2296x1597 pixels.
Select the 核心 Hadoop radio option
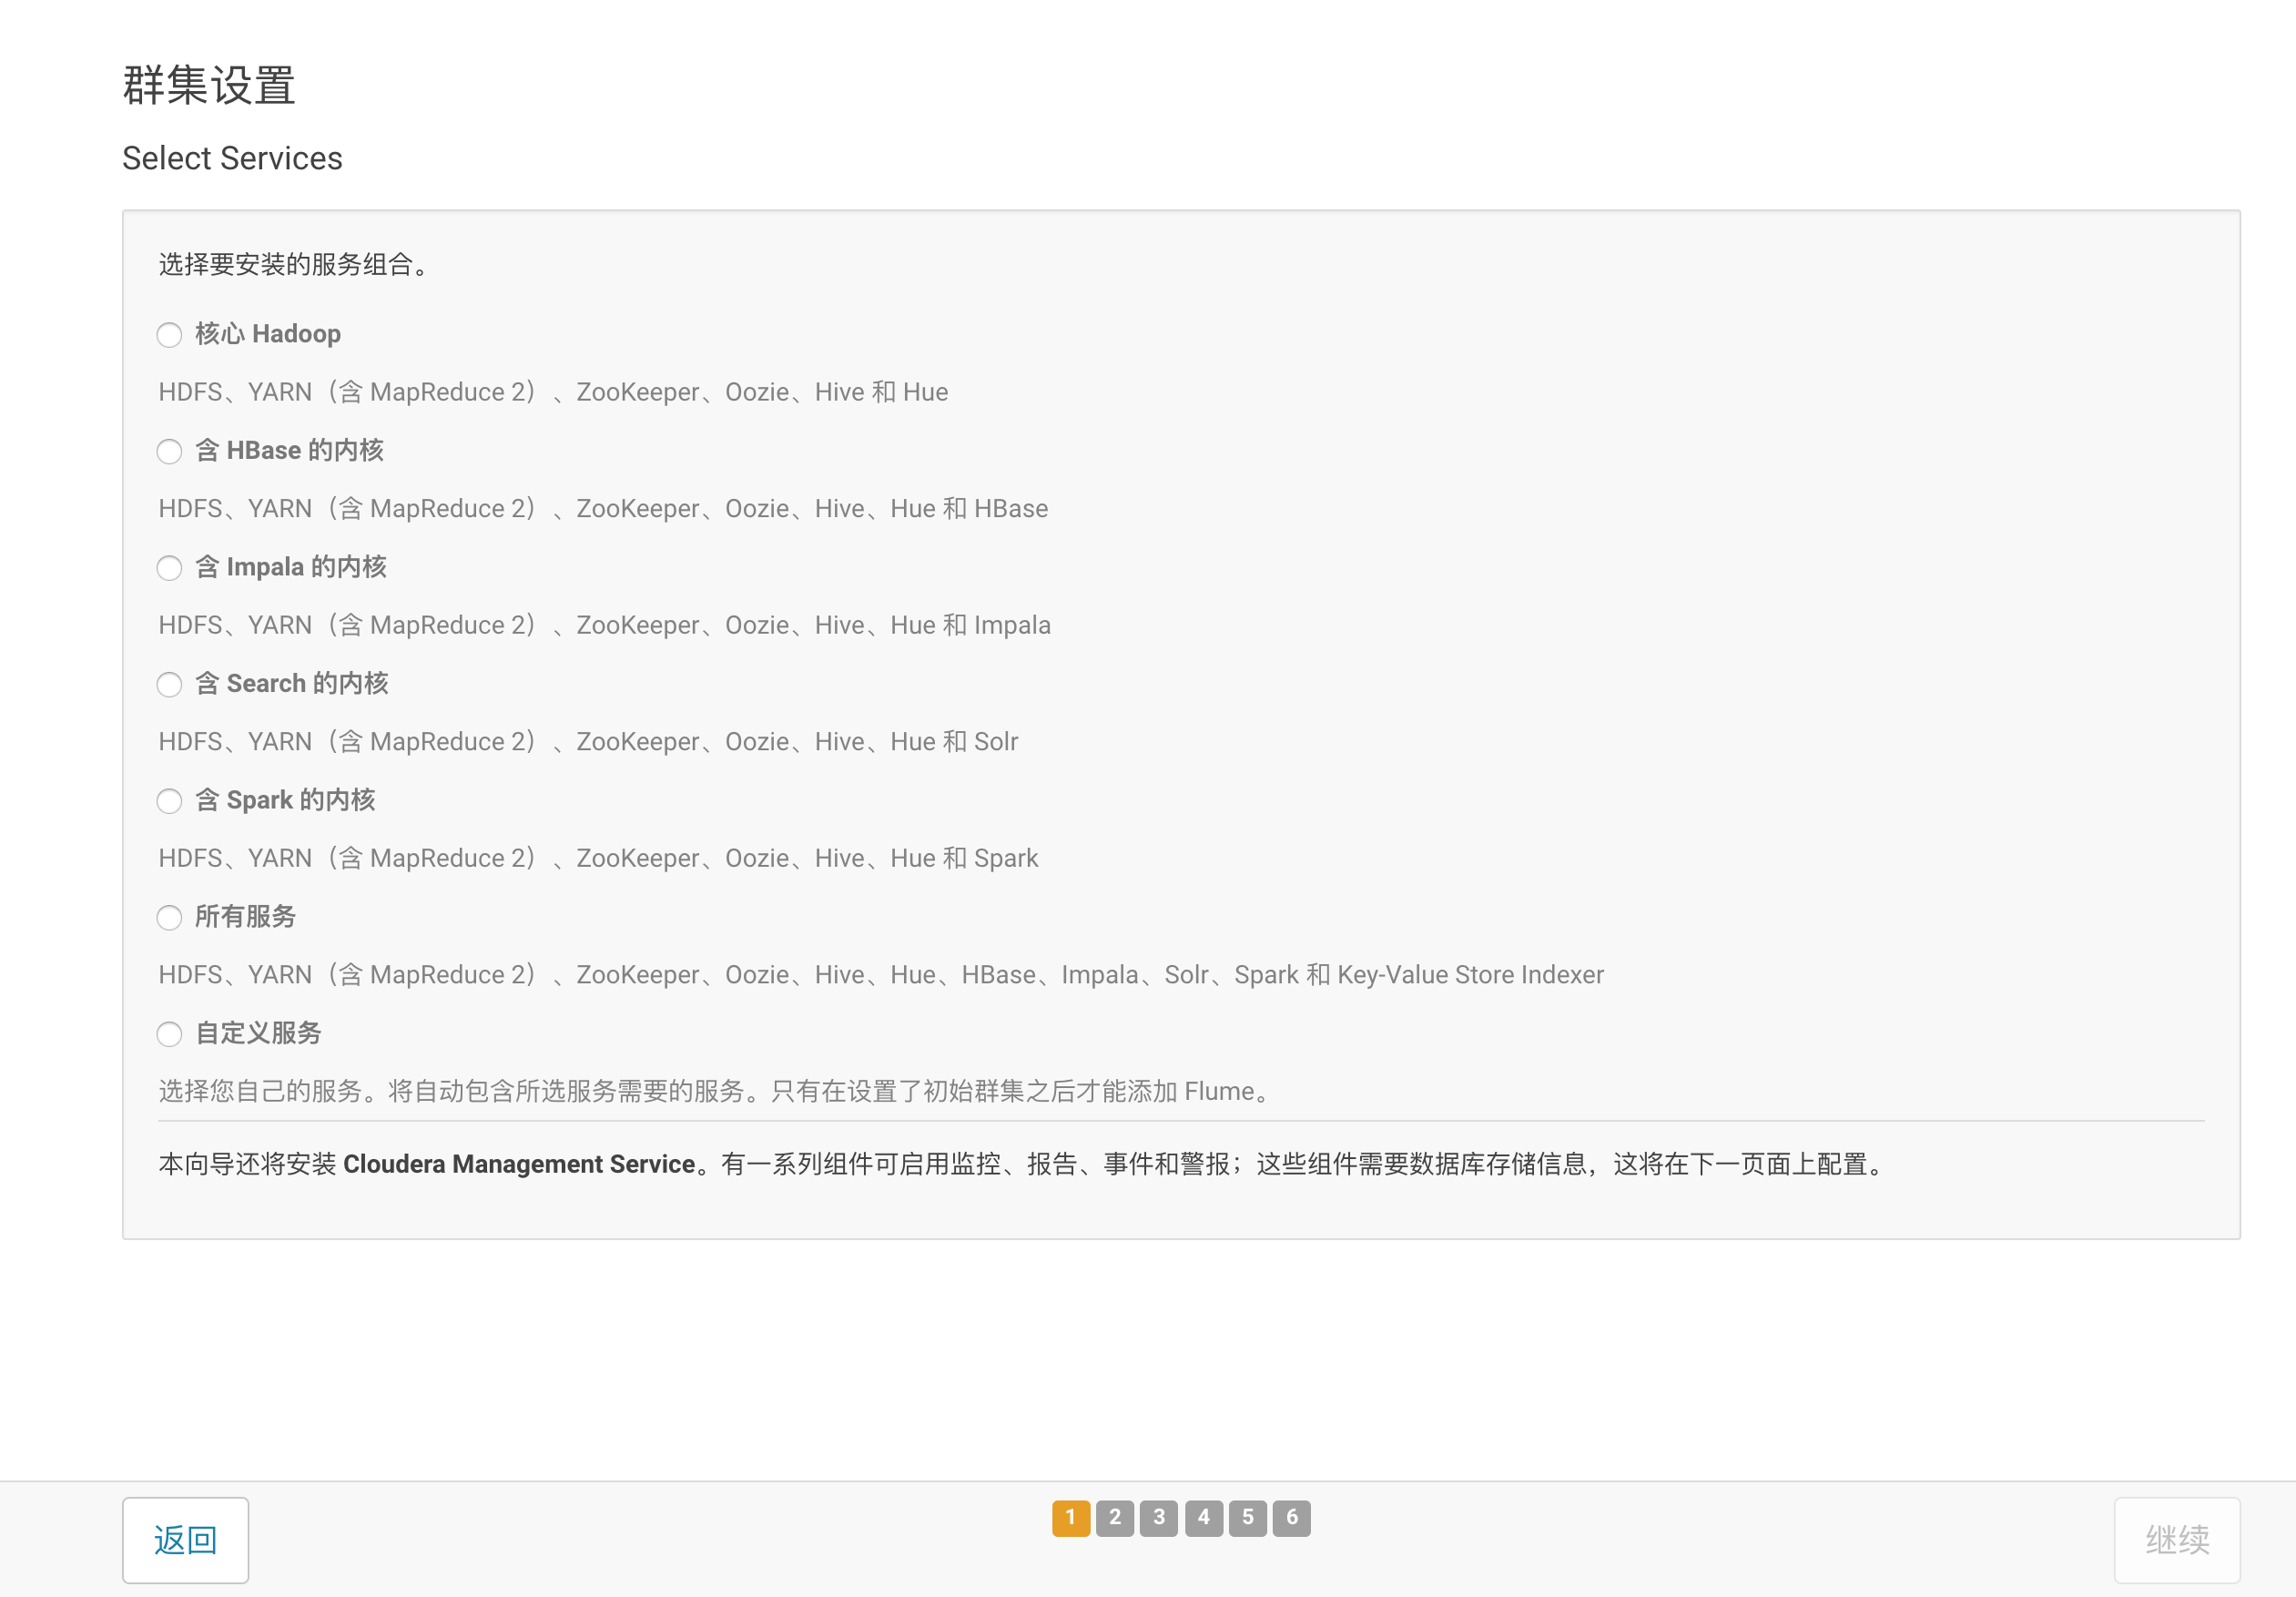point(169,335)
